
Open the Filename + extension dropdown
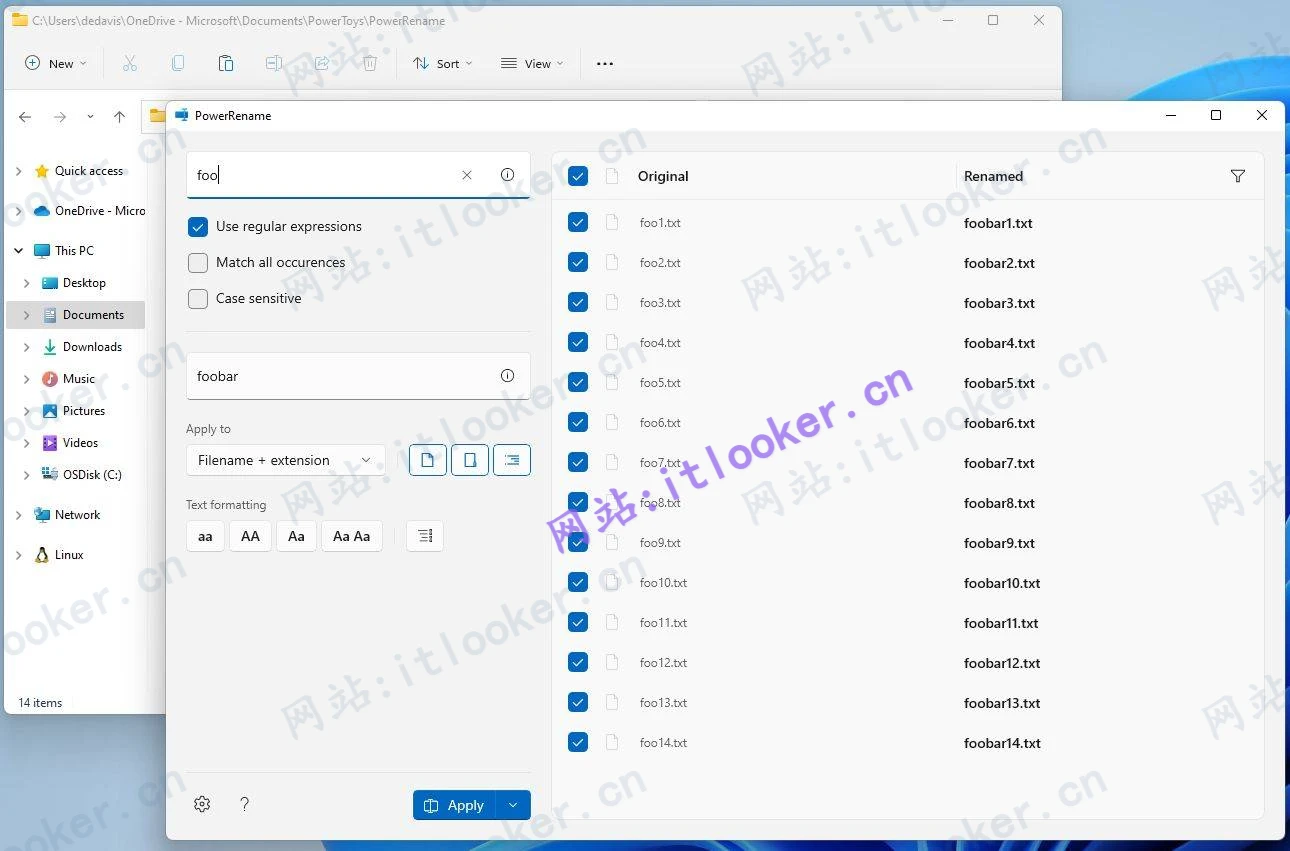click(286, 460)
